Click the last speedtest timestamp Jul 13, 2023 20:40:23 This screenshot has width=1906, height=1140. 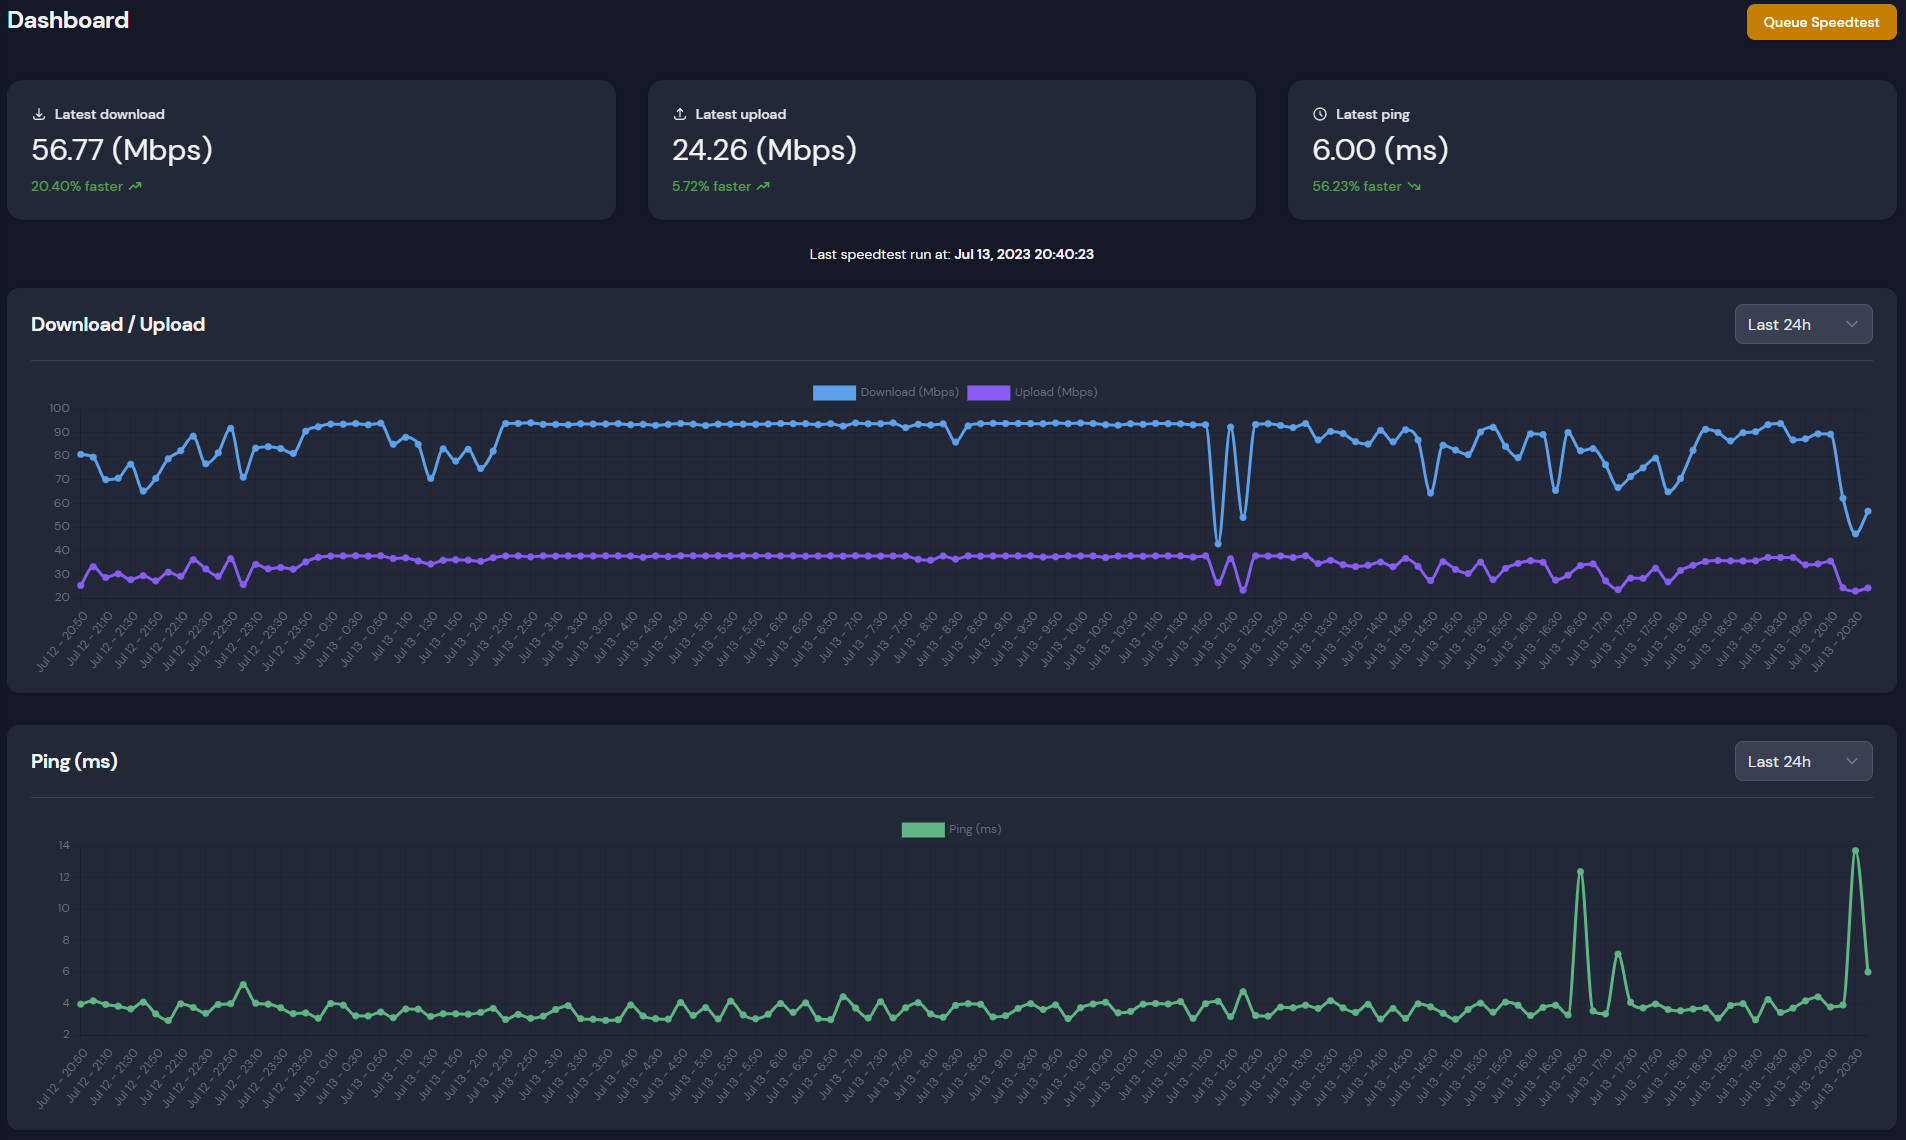click(x=1024, y=254)
